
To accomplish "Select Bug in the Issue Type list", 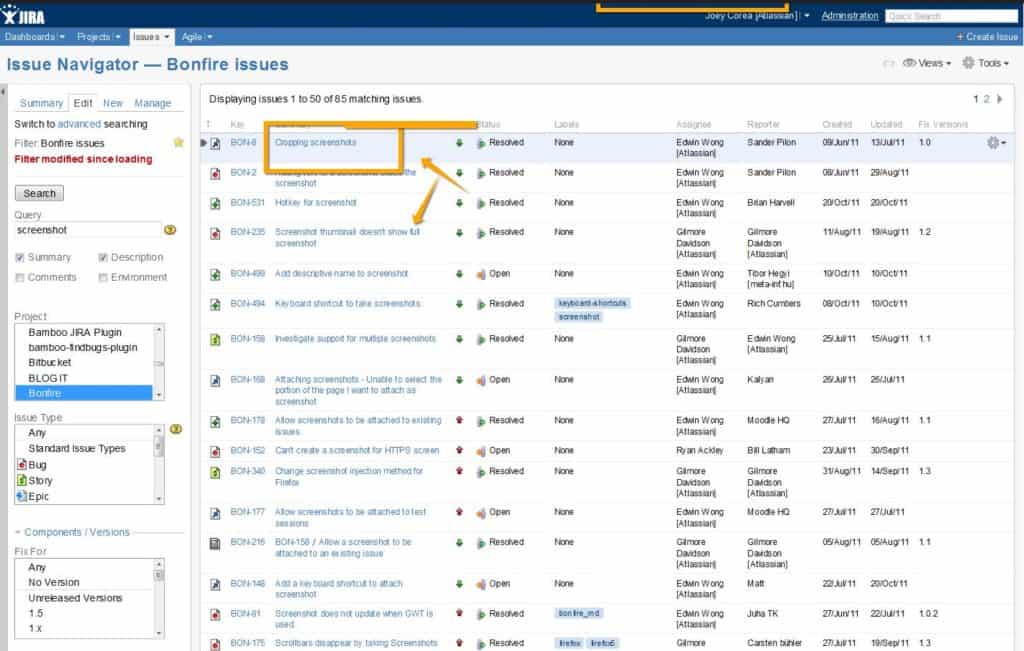I will (84, 465).
